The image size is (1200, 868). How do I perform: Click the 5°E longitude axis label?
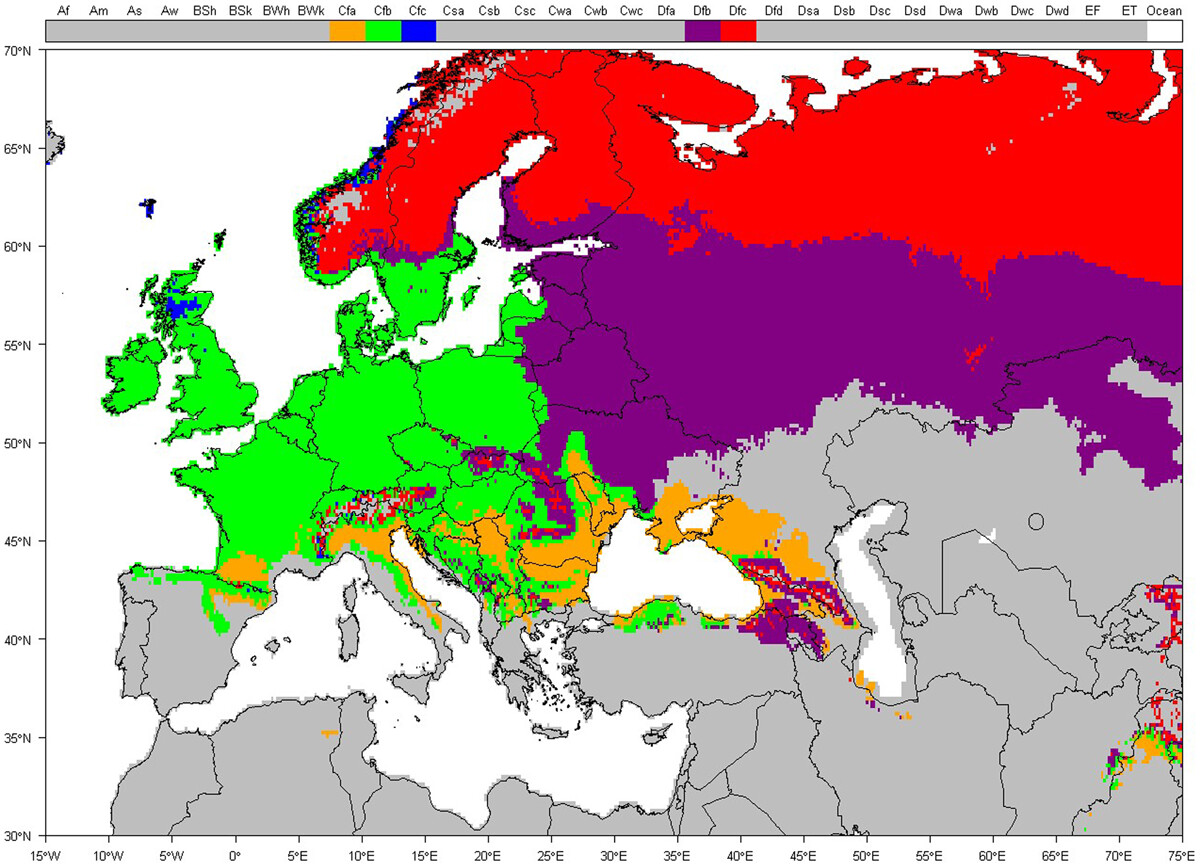tap(298, 855)
